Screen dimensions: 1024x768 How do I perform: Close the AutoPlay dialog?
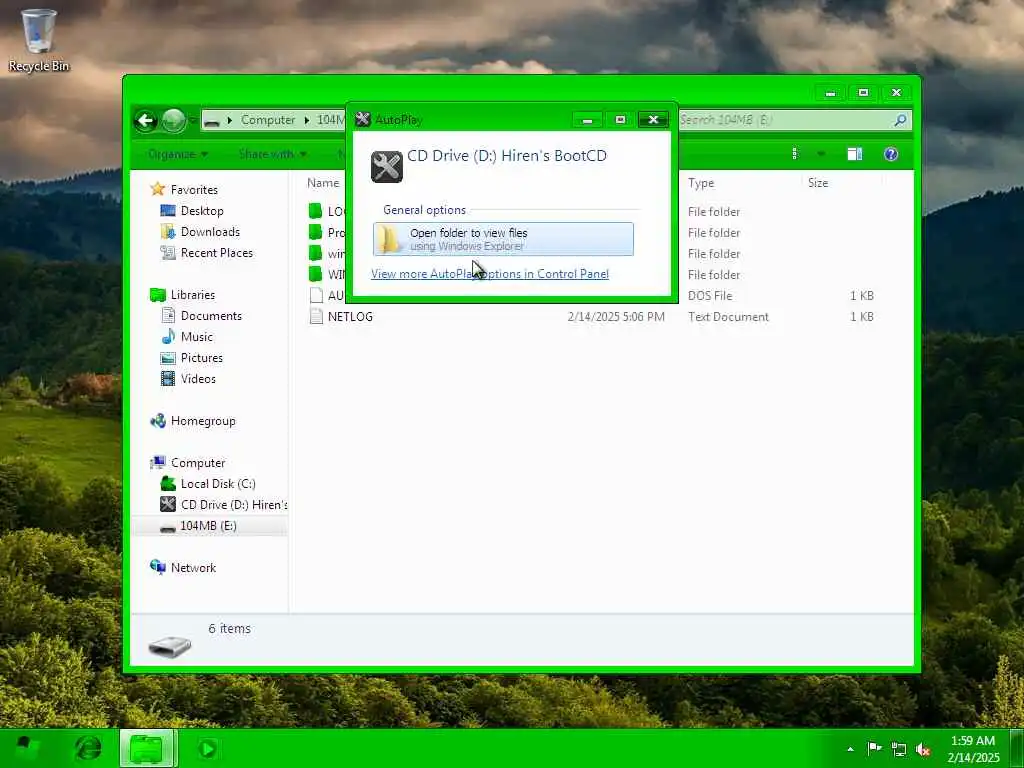coord(653,120)
